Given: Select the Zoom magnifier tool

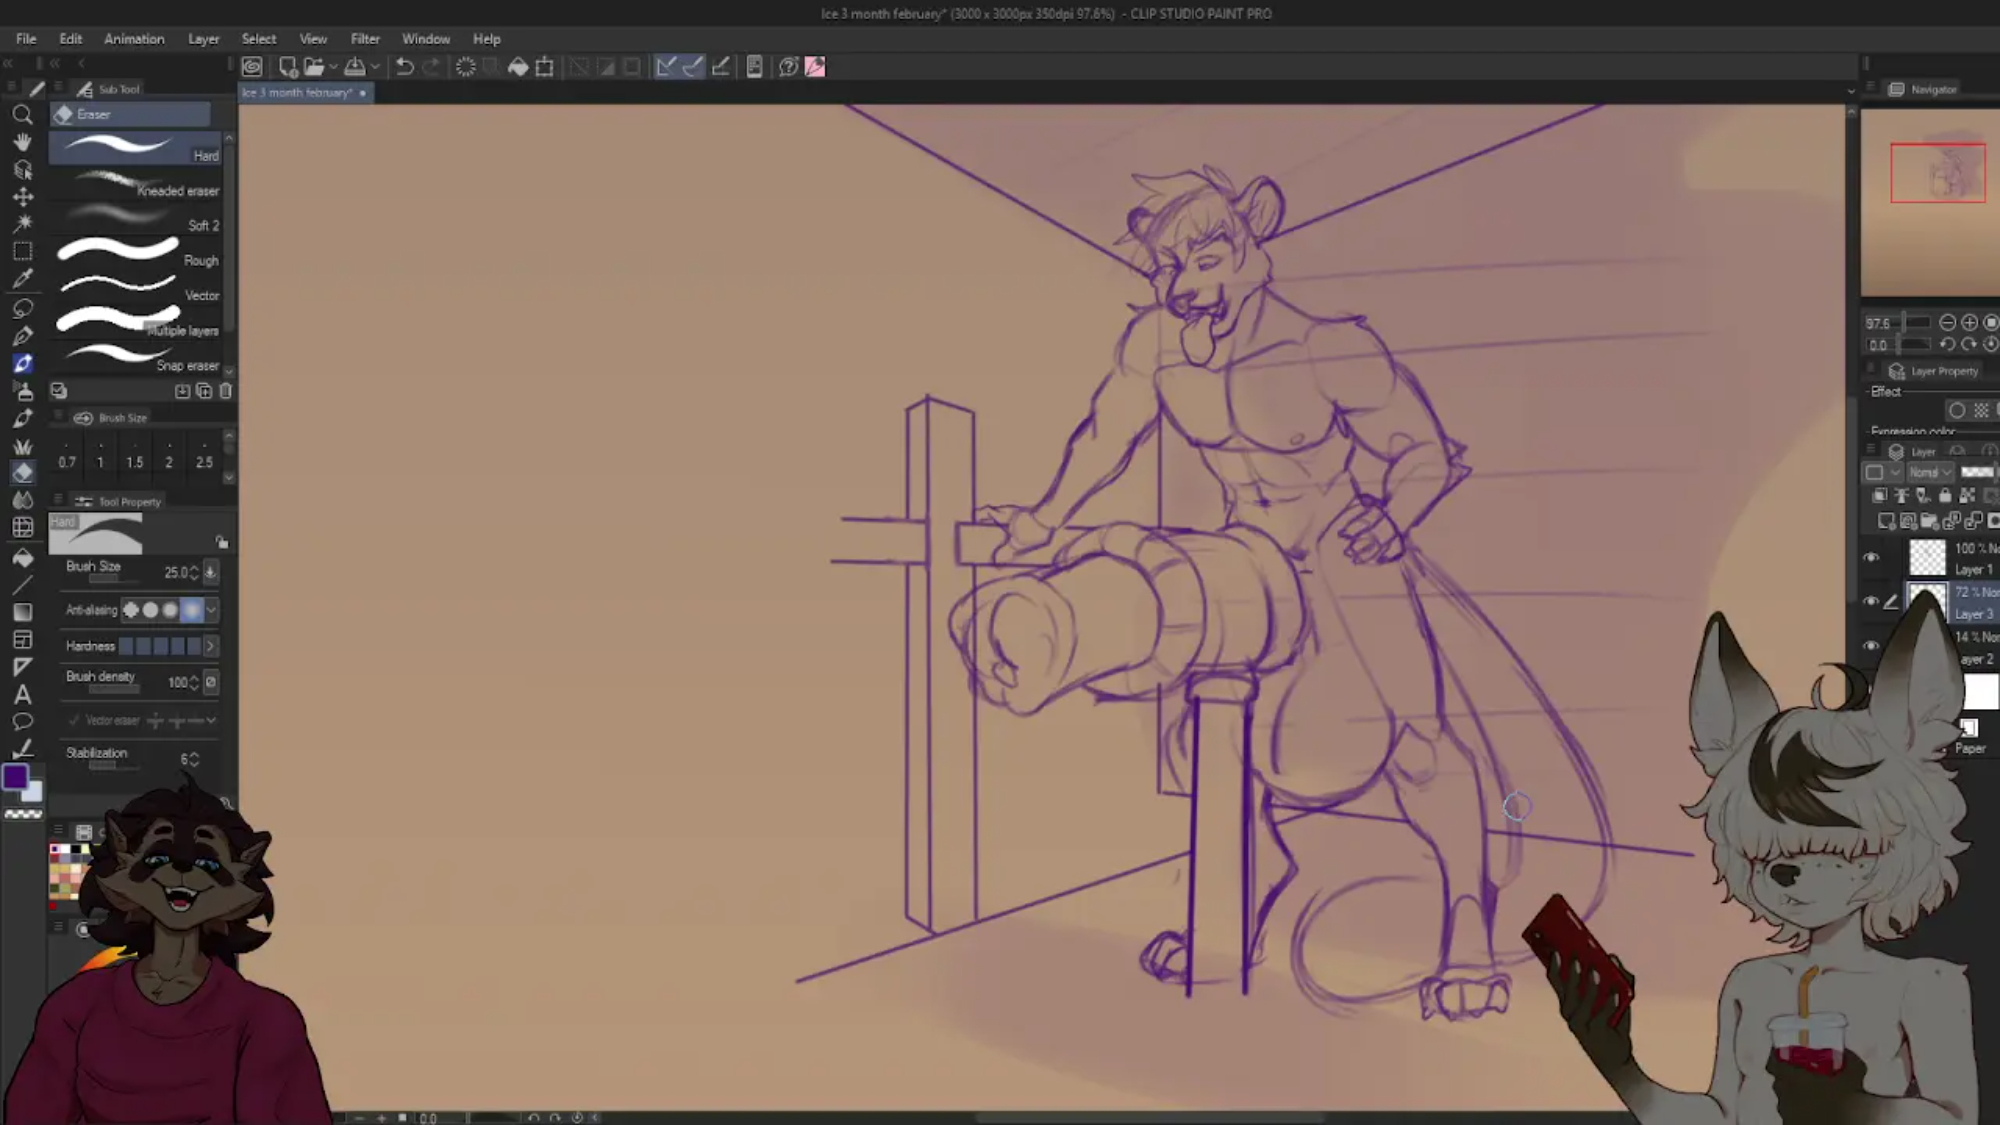Looking at the screenshot, I should point(22,115).
